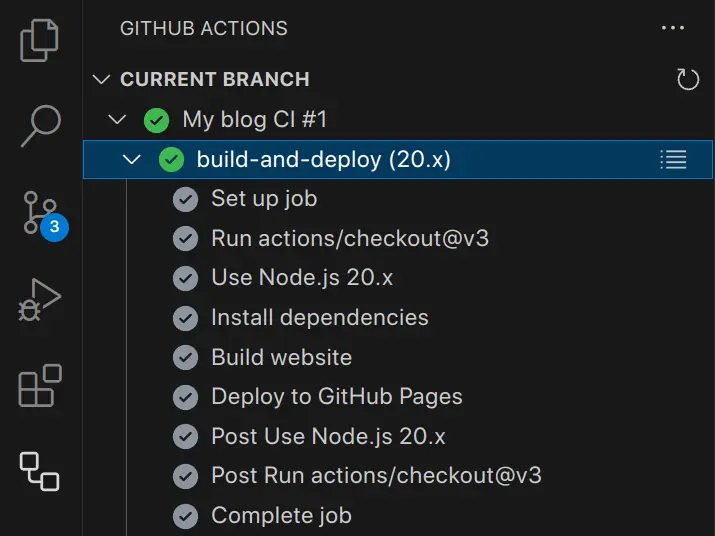Open the Run and Debug view

(x=39, y=300)
